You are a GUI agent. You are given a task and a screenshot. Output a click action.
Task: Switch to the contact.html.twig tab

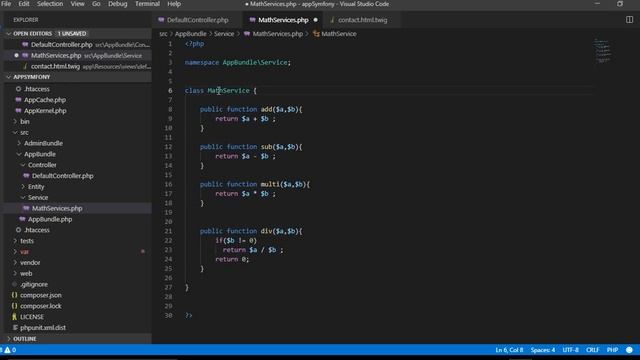point(362,20)
